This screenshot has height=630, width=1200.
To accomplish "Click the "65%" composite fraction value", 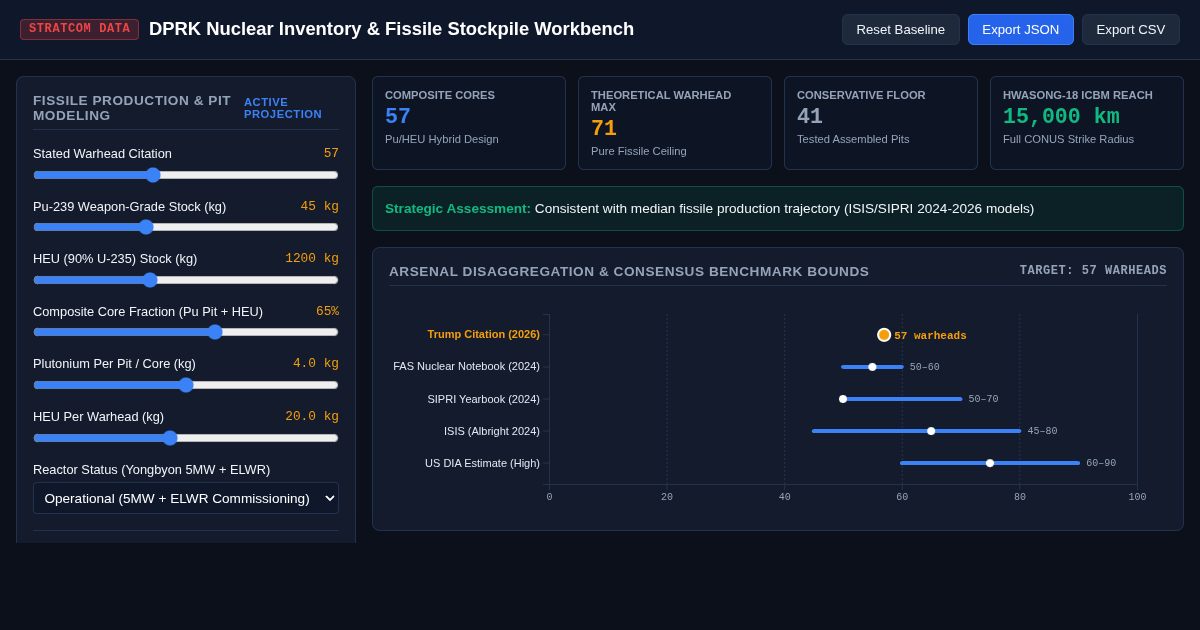I will (327, 311).
